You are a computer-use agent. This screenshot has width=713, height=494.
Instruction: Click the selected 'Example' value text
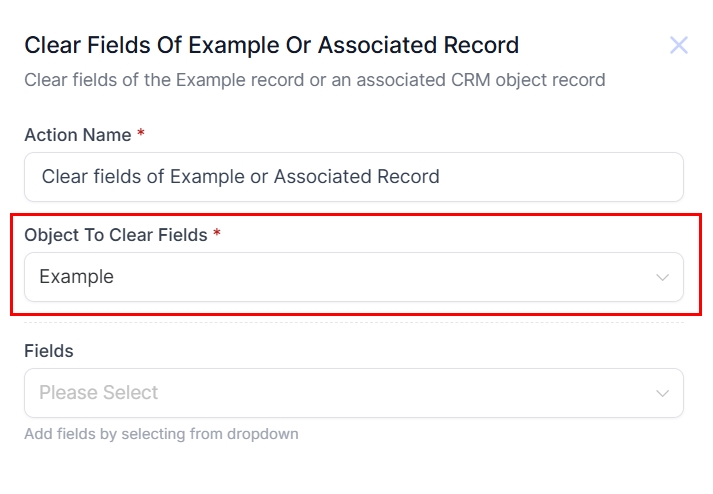pyautogui.click(x=77, y=277)
